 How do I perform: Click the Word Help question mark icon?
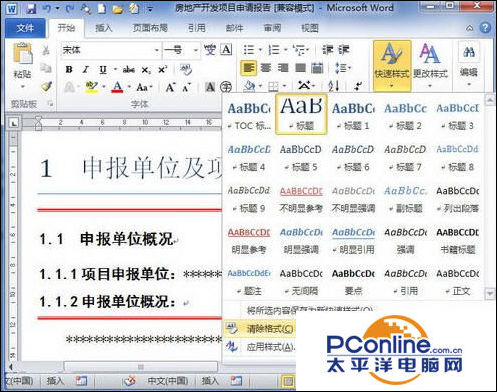click(485, 28)
